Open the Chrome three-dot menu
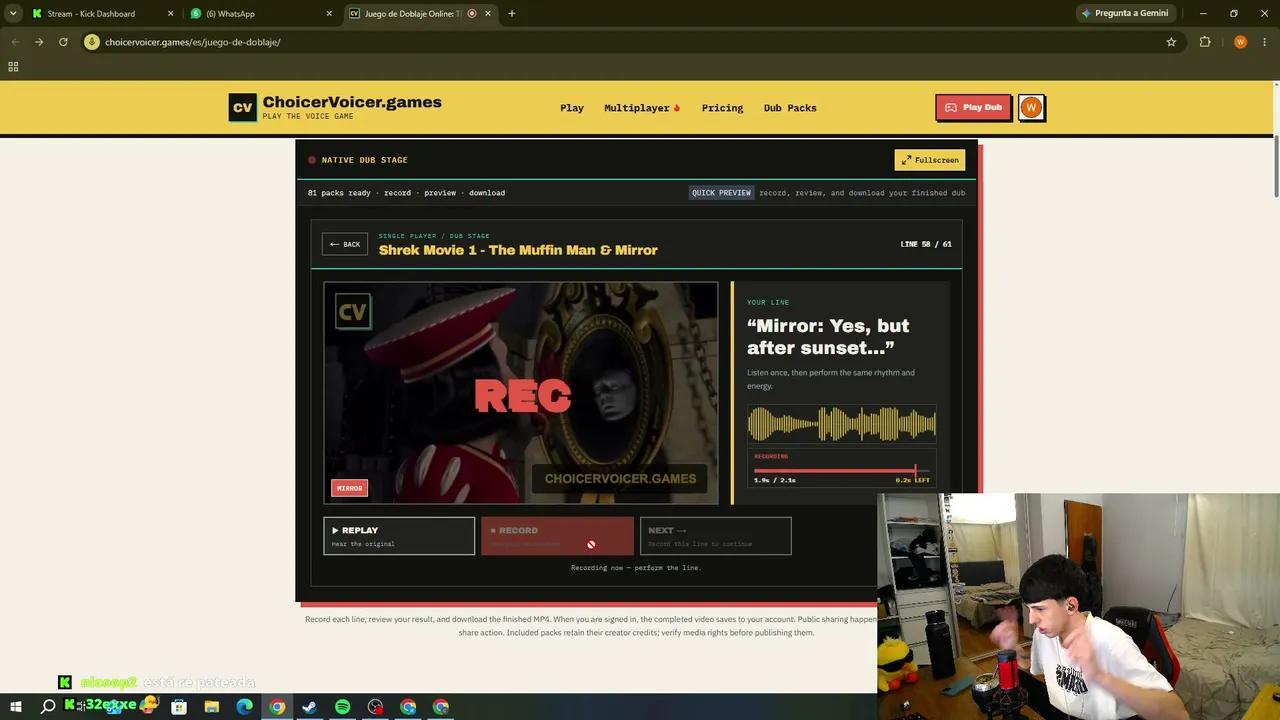The width and height of the screenshot is (1280, 720). tap(1265, 42)
